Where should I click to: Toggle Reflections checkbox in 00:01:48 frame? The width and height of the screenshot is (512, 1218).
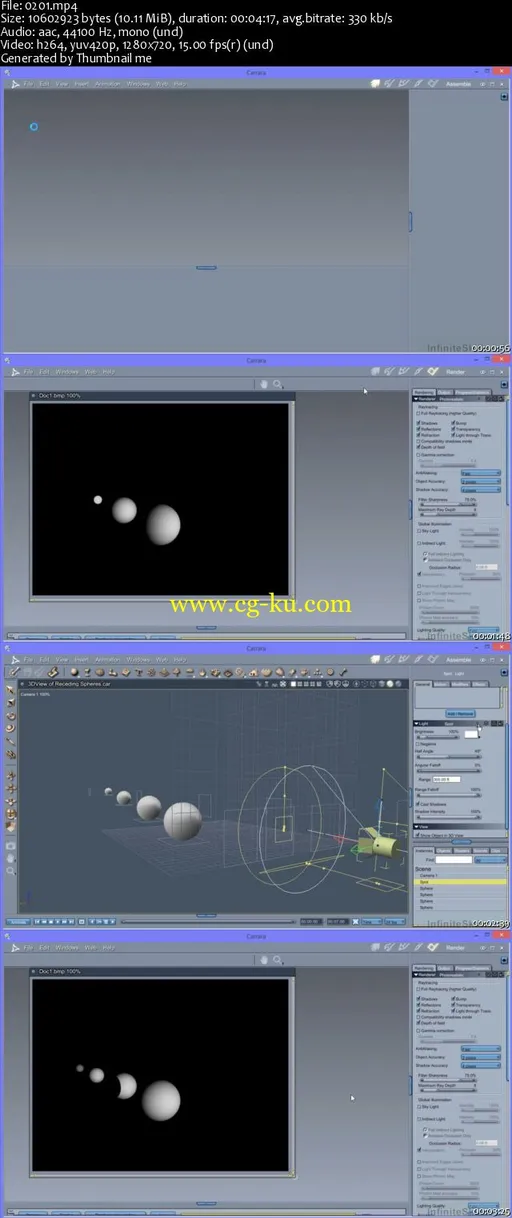pyautogui.click(x=418, y=429)
